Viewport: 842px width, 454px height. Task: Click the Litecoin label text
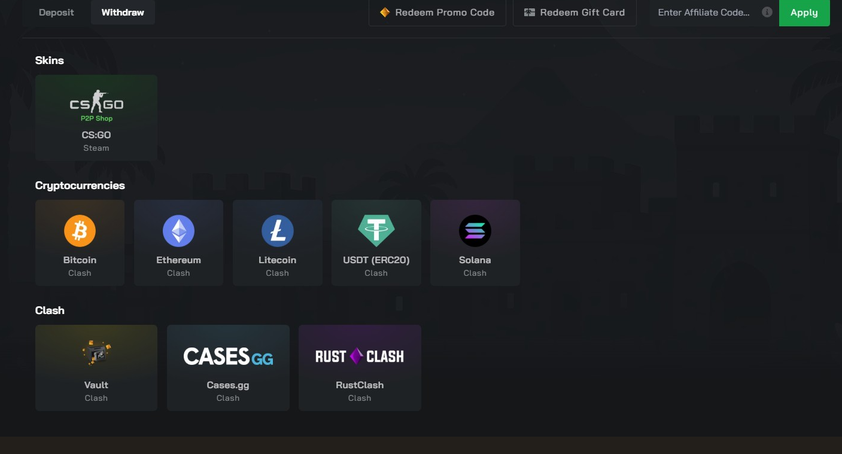click(x=277, y=260)
